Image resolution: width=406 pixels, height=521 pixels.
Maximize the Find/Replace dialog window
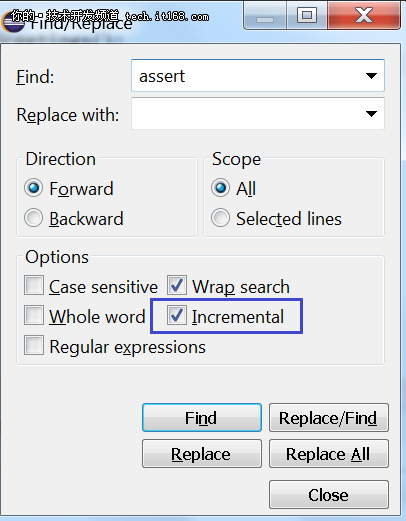click(x=307, y=15)
